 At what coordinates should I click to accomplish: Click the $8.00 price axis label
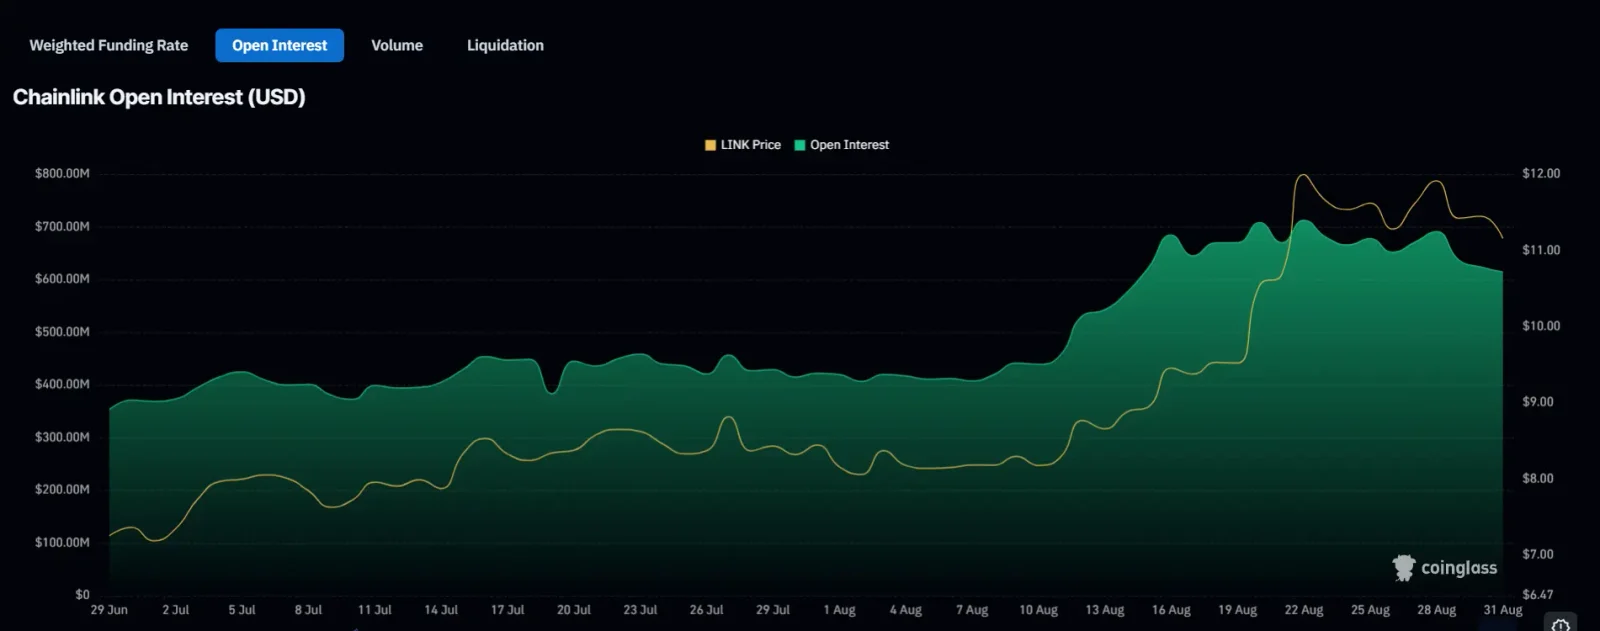point(1538,478)
